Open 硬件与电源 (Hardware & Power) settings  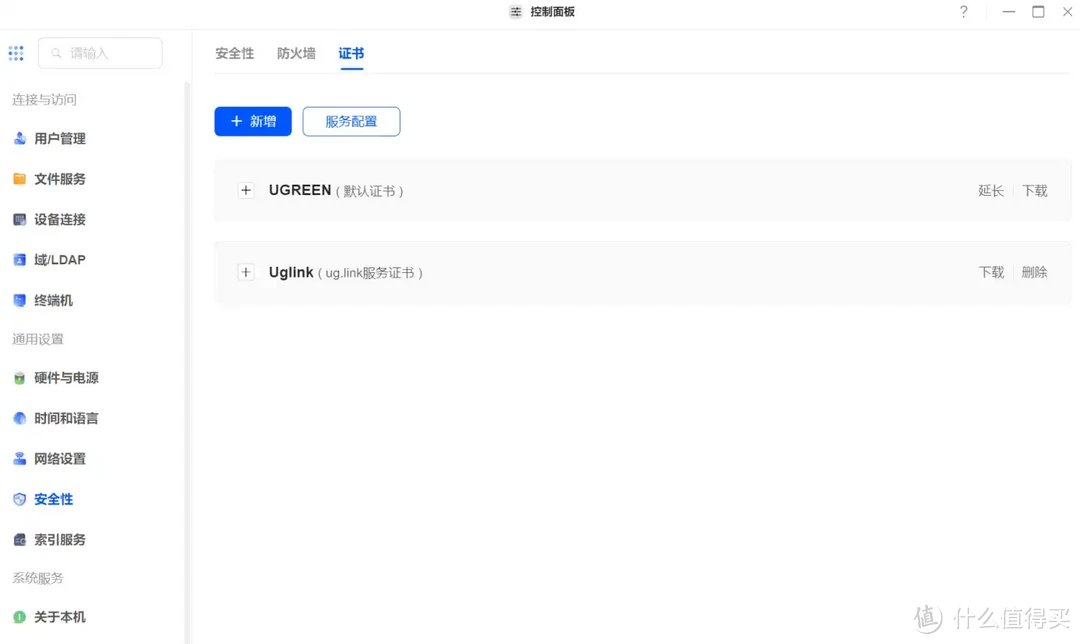[x=63, y=378]
